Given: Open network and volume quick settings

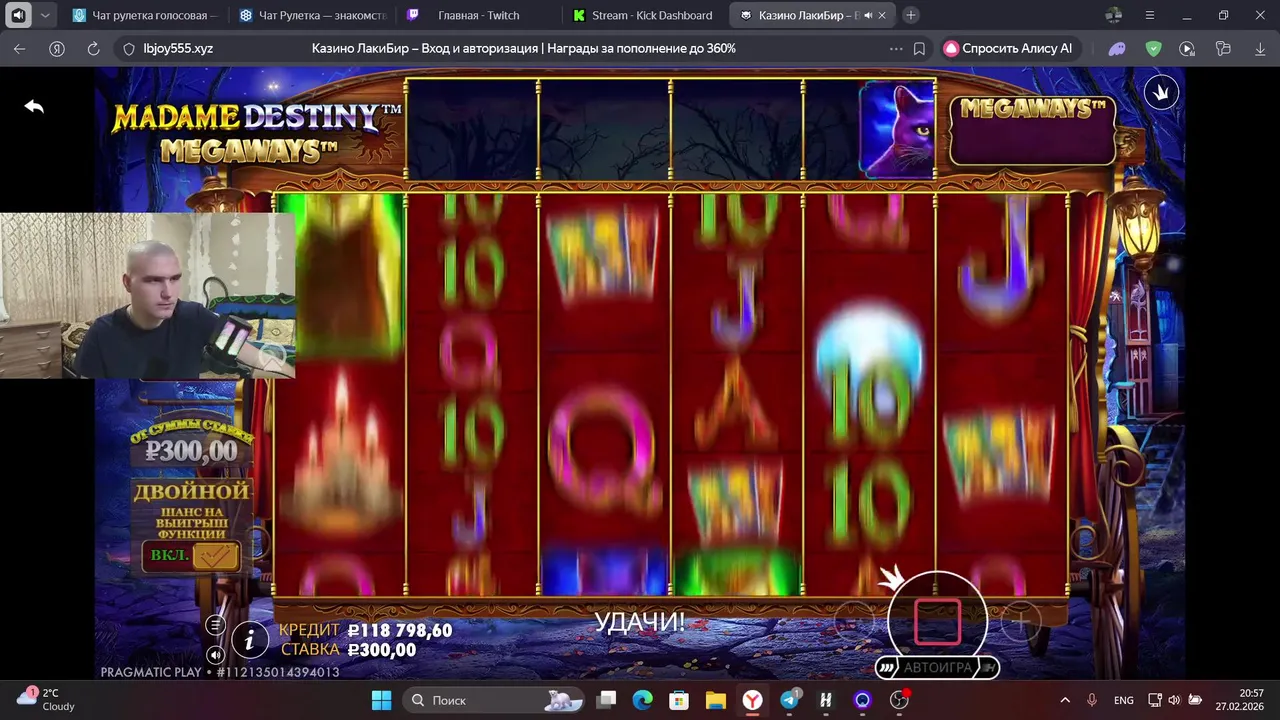Looking at the screenshot, I should 1174,700.
